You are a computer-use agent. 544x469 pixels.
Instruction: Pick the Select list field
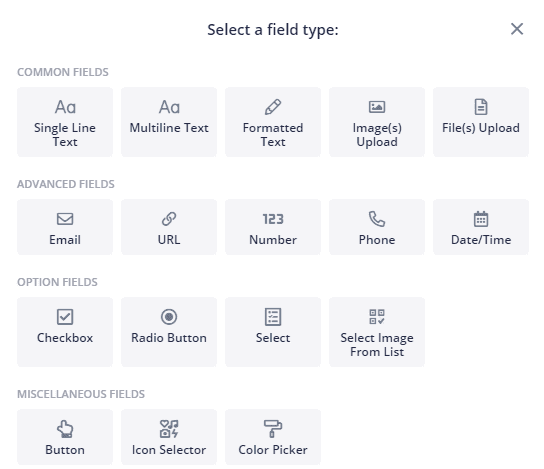(x=273, y=332)
